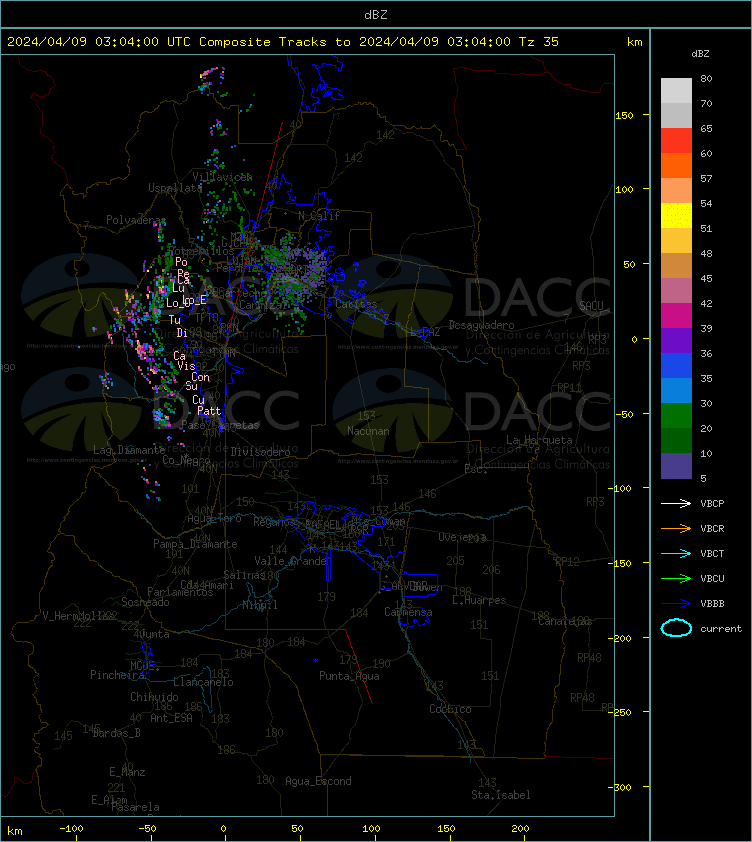The height and width of the screenshot is (842, 752).
Task: Pick the light blue 35-30 dBZ swatch
Action: coord(676,390)
